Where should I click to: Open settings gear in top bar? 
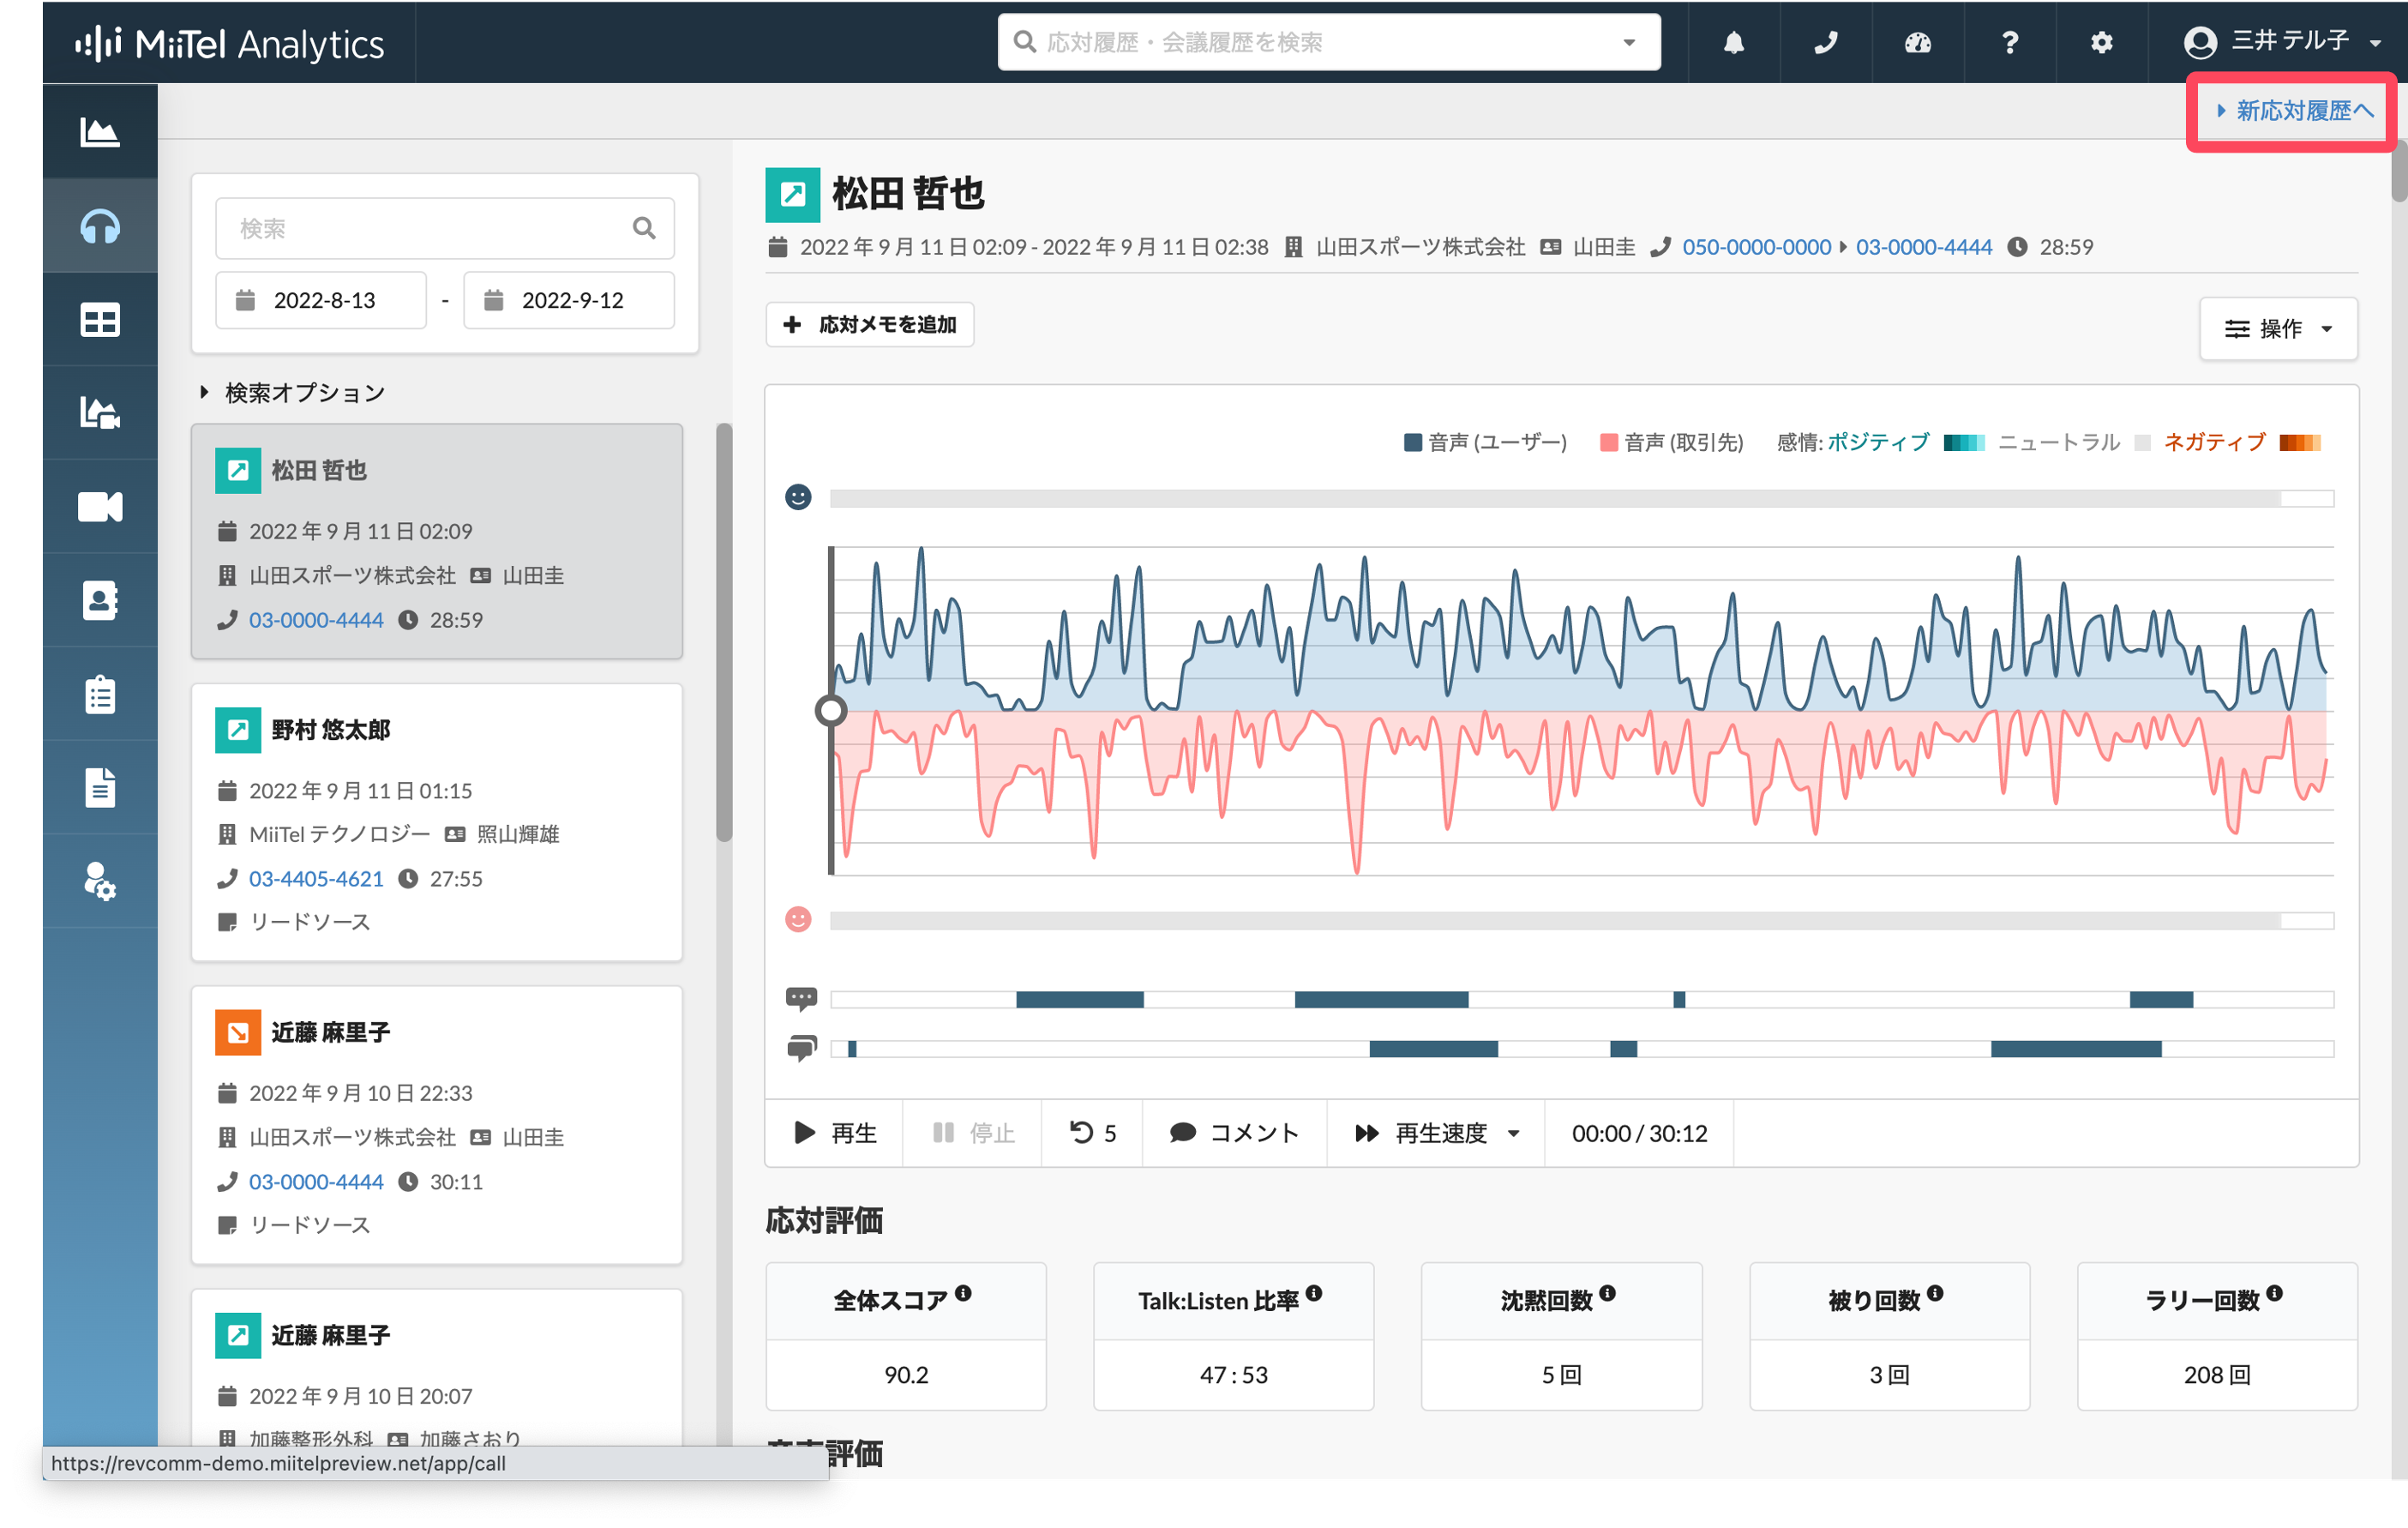tap(2101, 42)
